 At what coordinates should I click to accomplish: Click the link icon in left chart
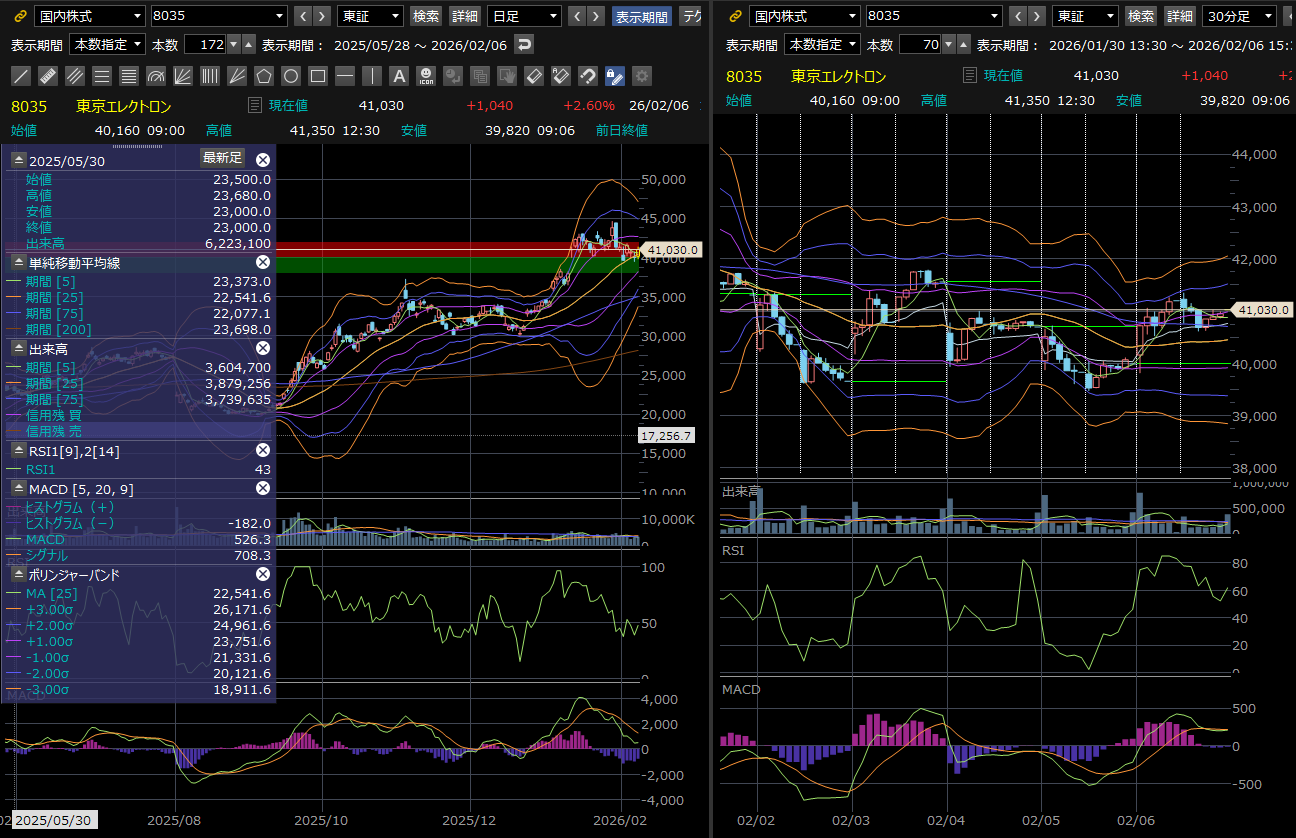19,16
